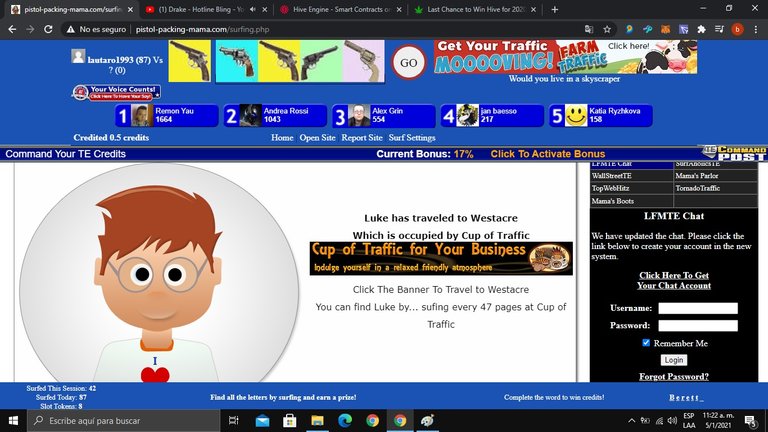This screenshot has height=432, width=768.
Task: Reload the page with refresh icon
Action: pos(48,29)
